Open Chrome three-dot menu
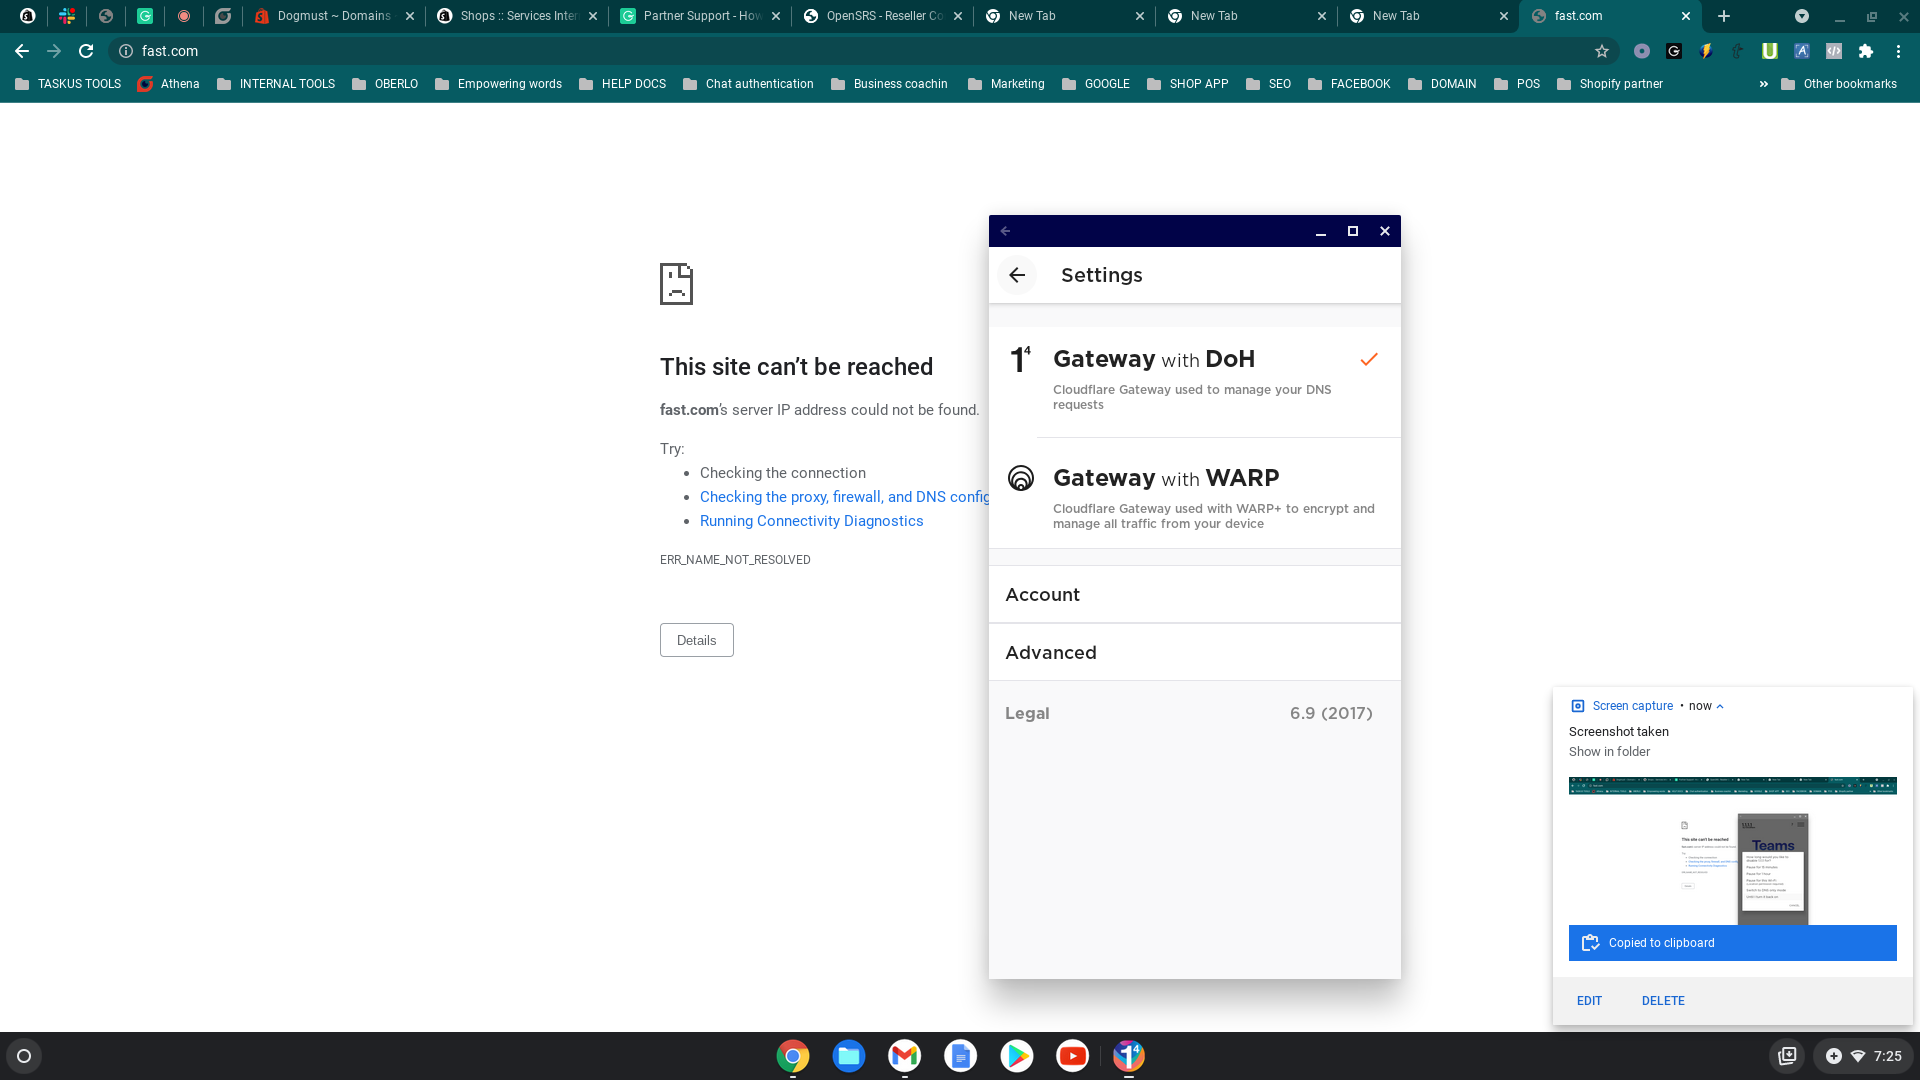The image size is (1920, 1080). click(x=1898, y=51)
